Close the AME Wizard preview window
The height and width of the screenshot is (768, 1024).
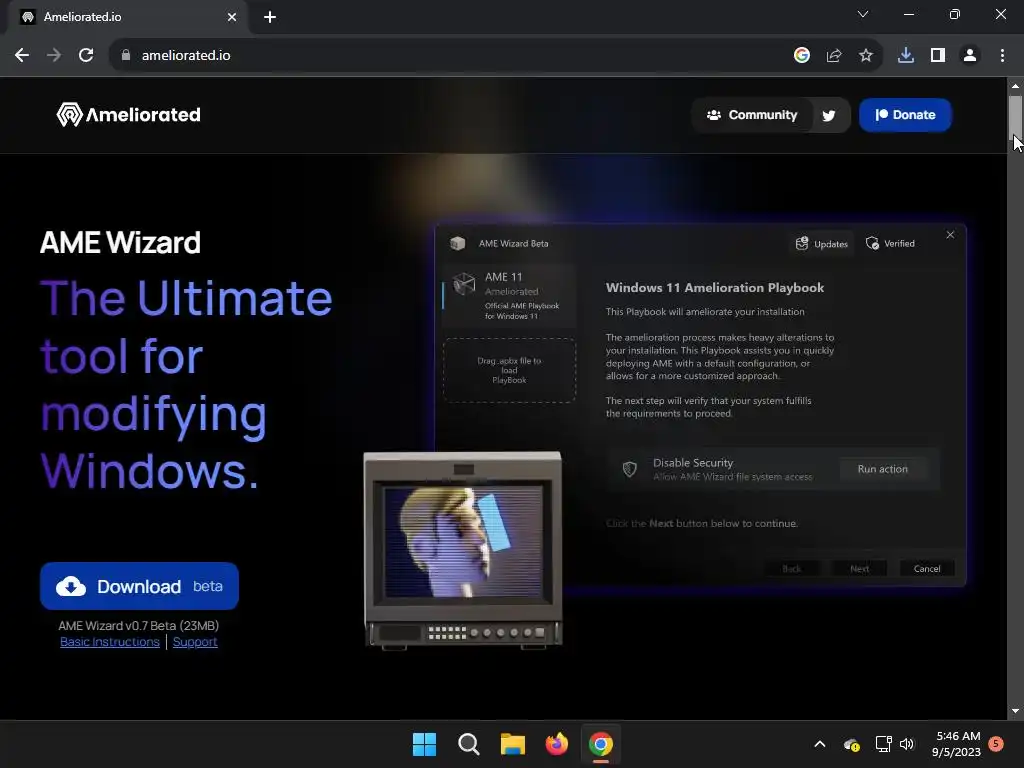pyautogui.click(x=950, y=234)
